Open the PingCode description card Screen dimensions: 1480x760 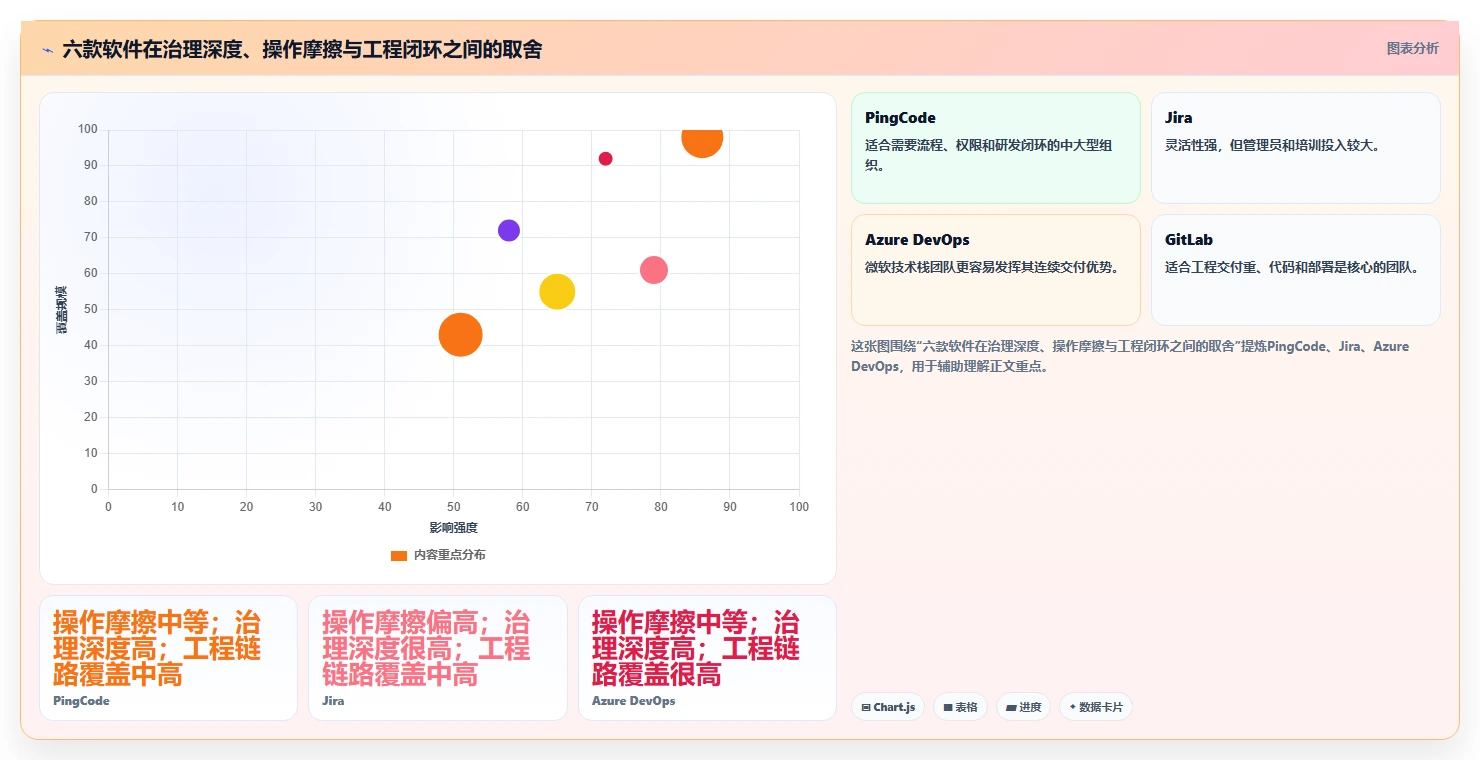point(995,148)
